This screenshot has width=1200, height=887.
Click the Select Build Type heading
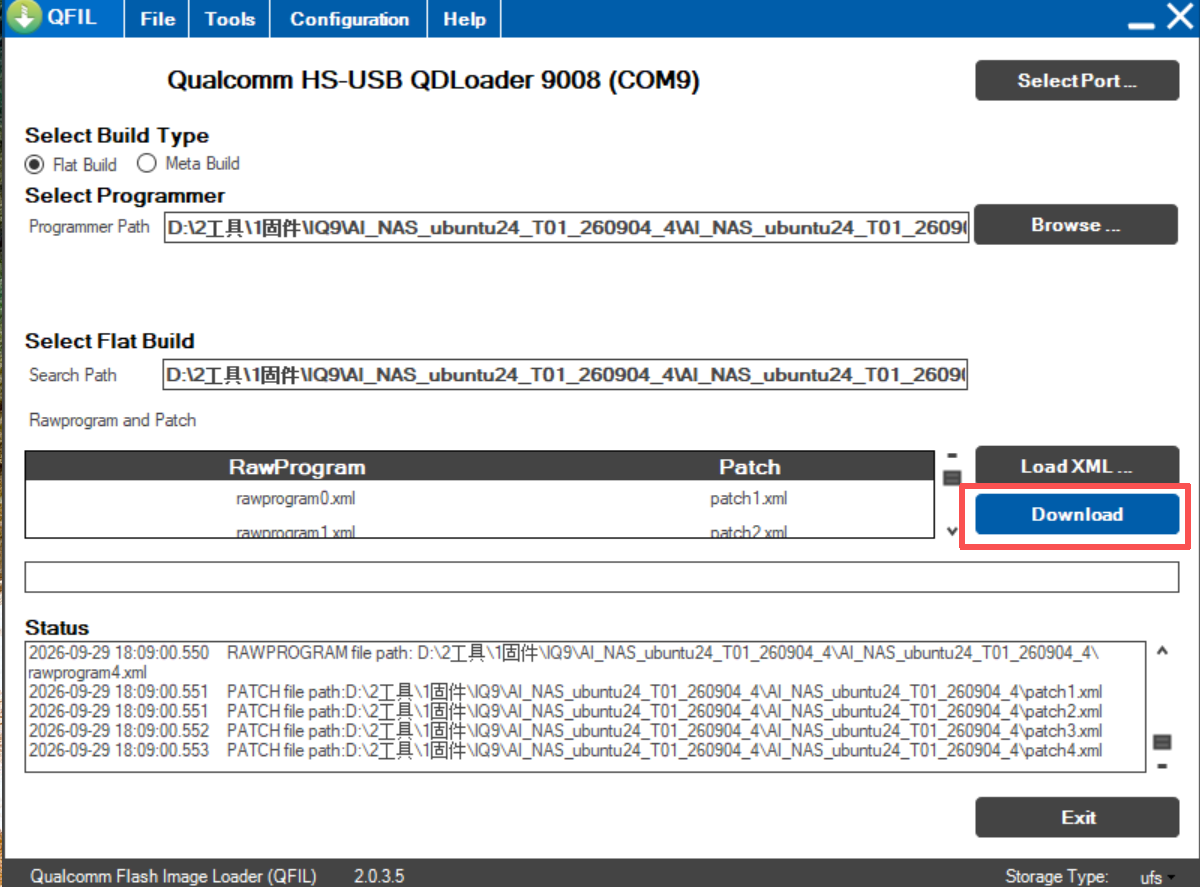pos(117,136)
